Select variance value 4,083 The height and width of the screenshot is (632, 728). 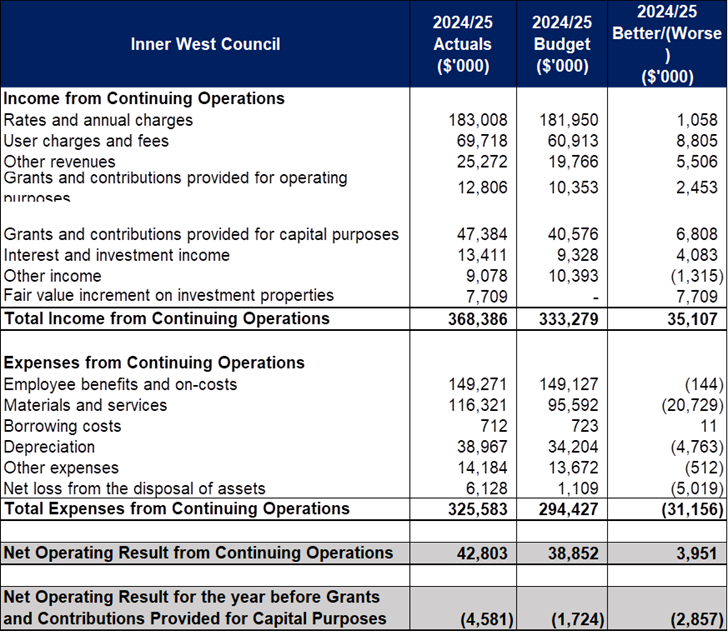697,255
